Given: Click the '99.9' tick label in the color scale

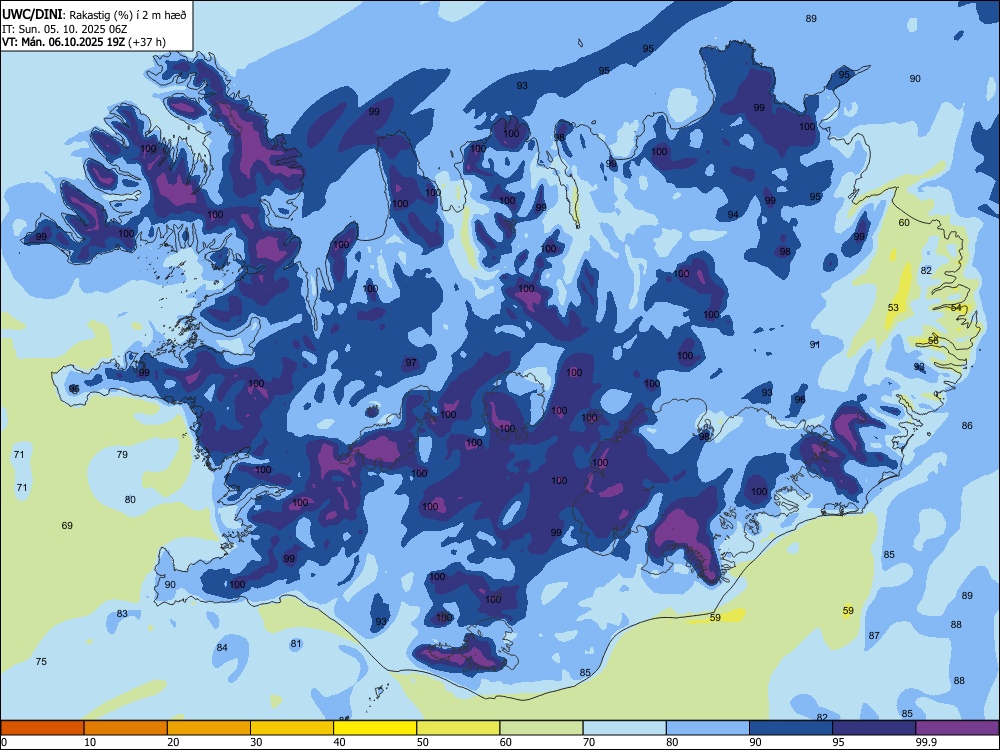Looking at the screenshot, I should 925,742.
